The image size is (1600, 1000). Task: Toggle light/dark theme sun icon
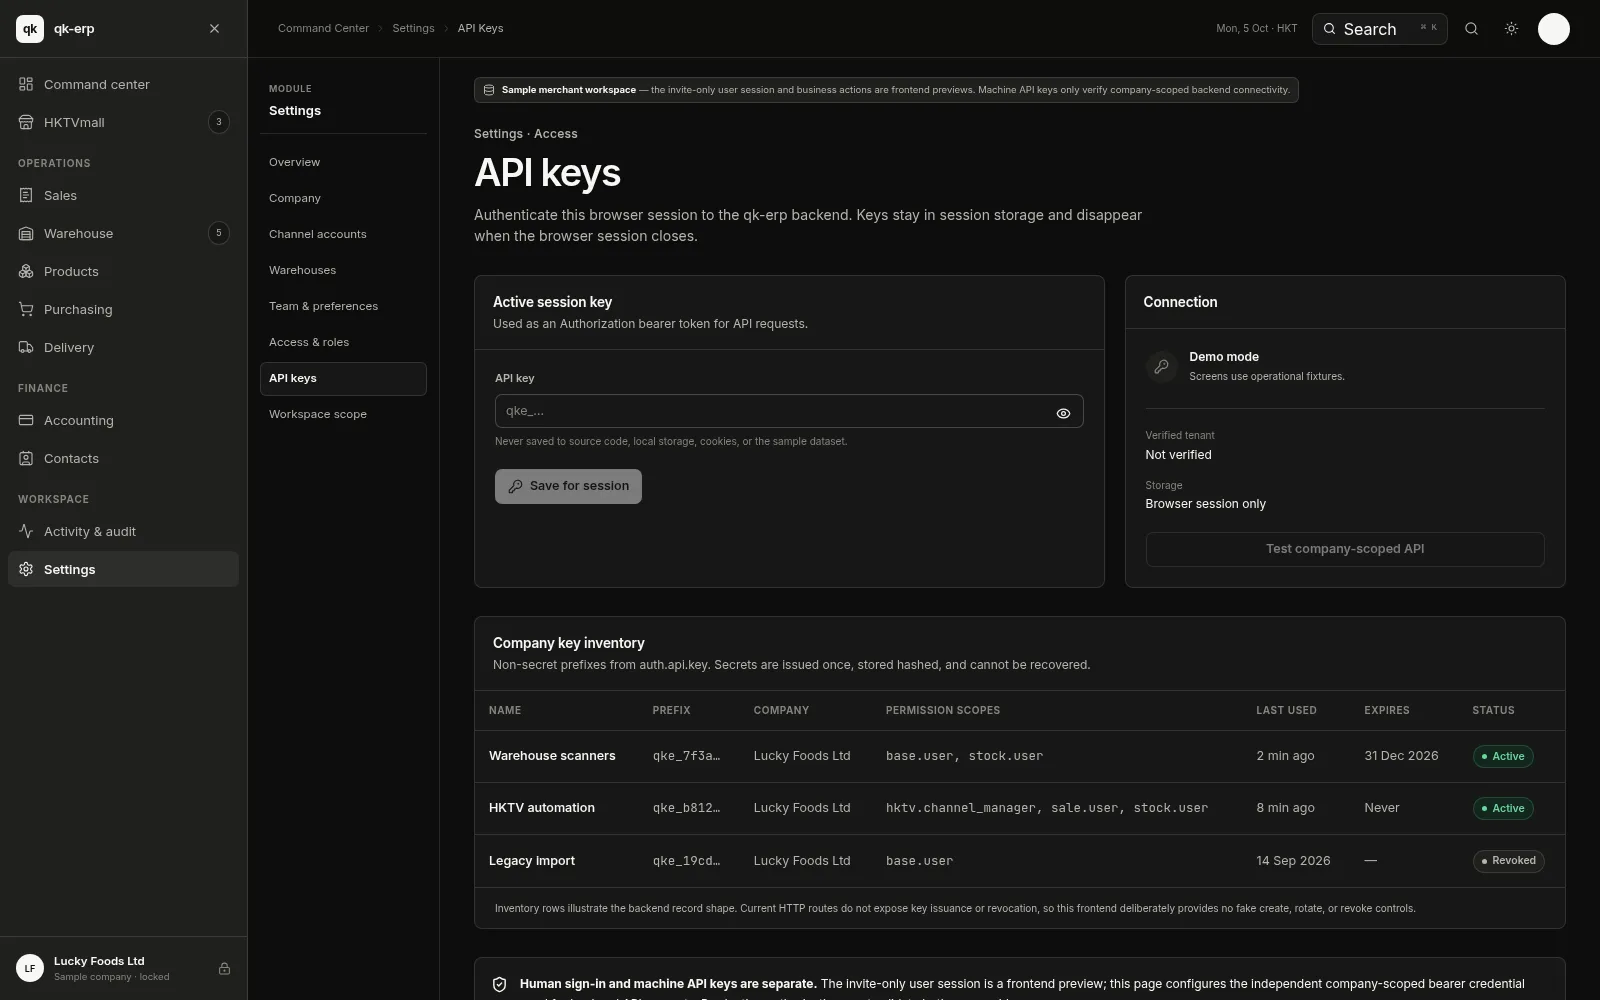1511,29
